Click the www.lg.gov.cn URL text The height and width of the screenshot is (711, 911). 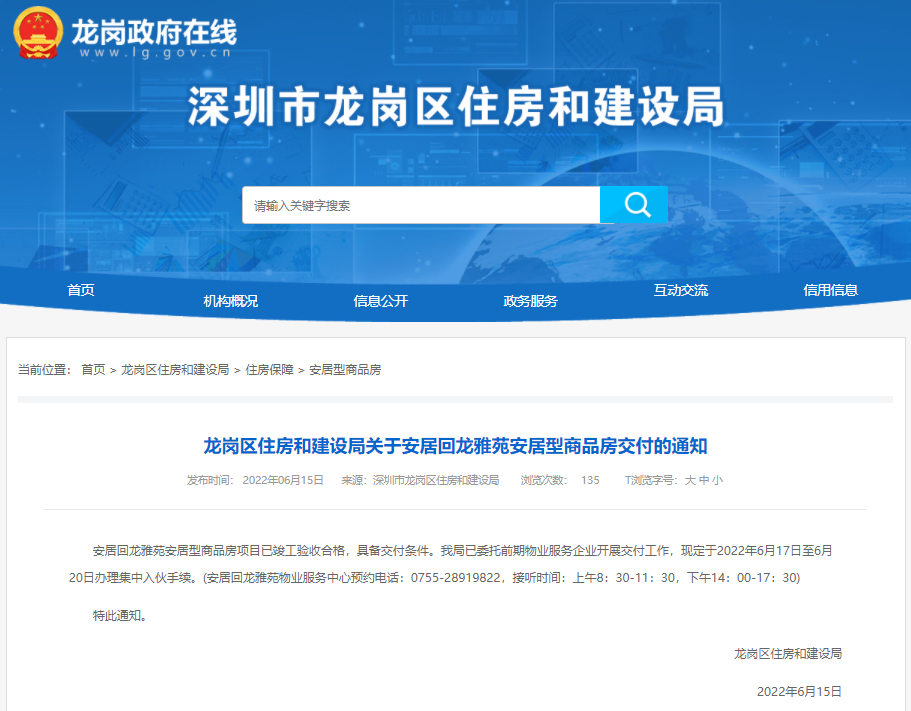click(x=155, y=53)
